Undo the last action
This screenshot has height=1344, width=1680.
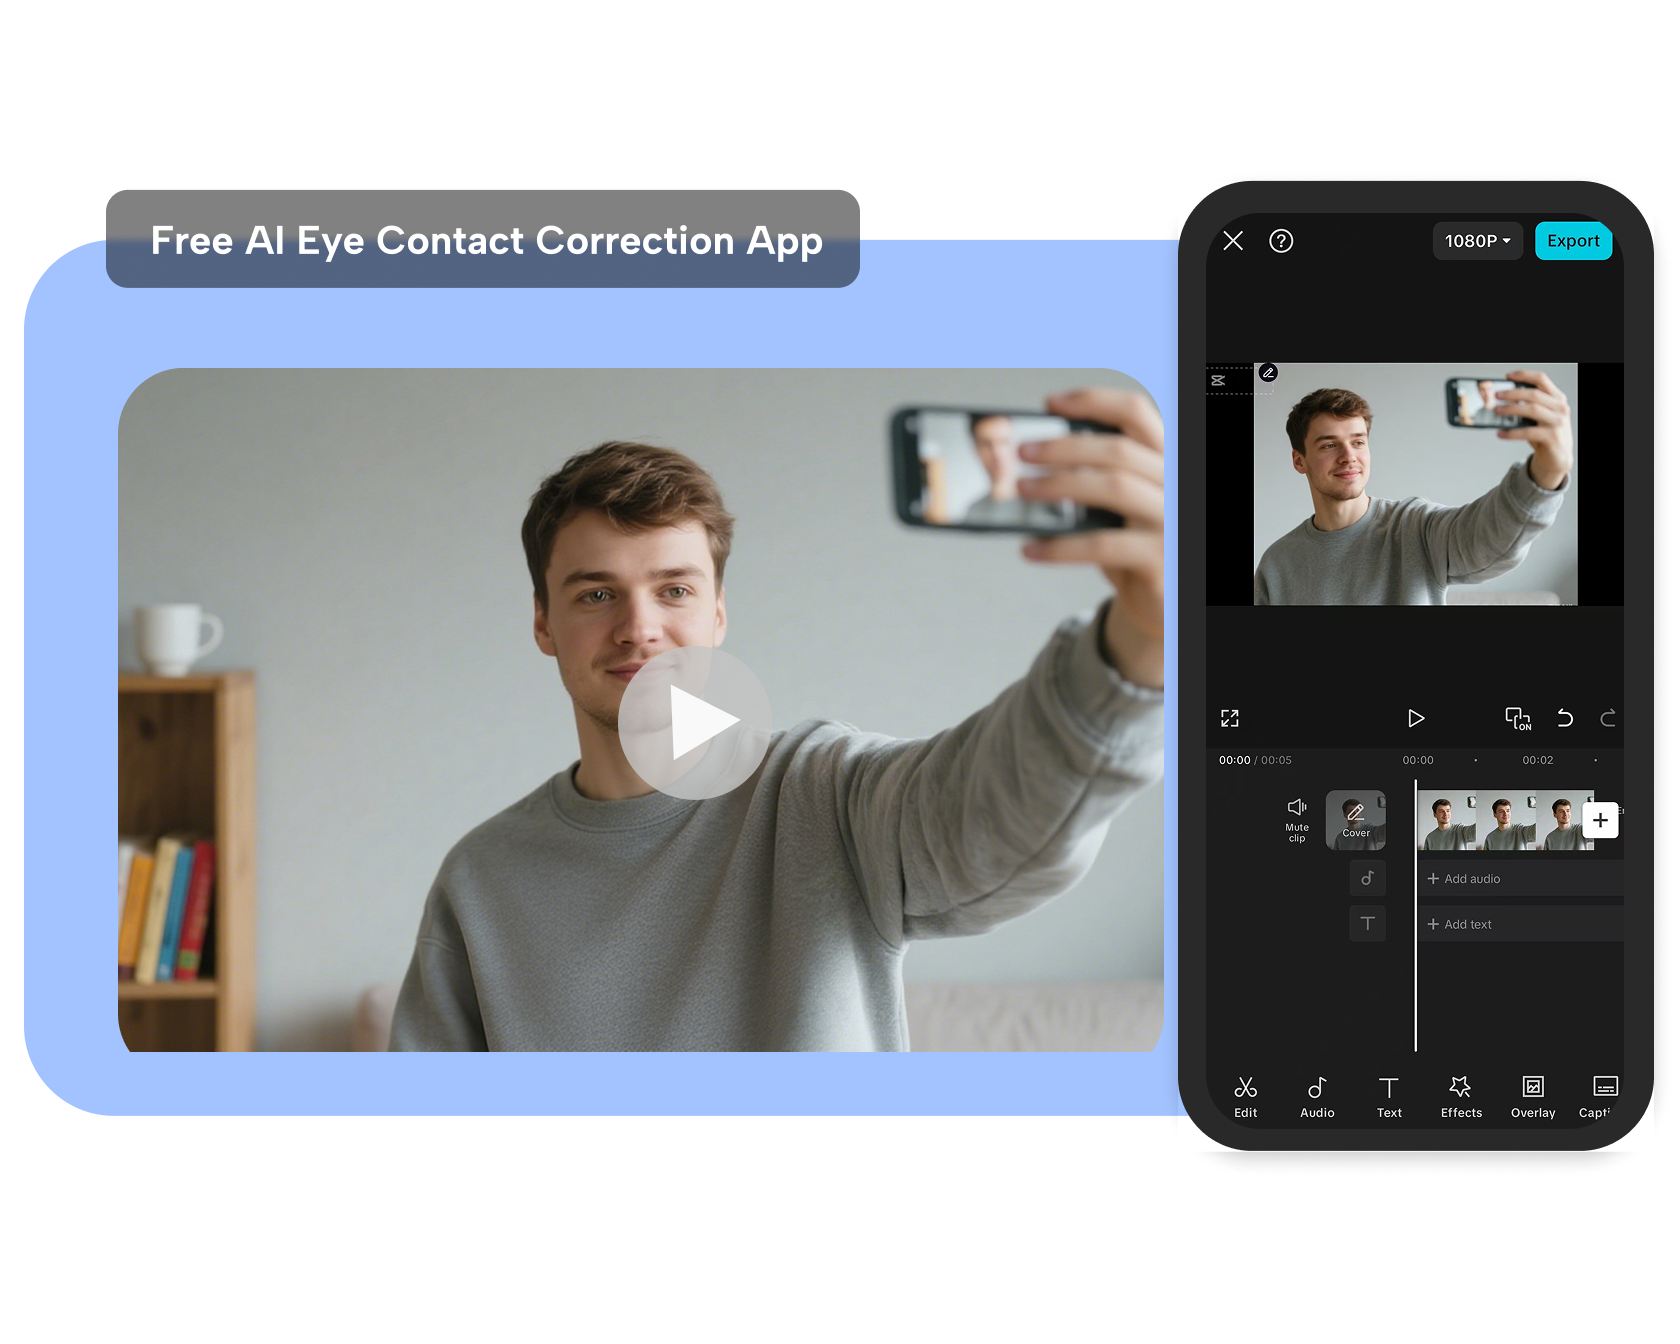pos(1565,718)
